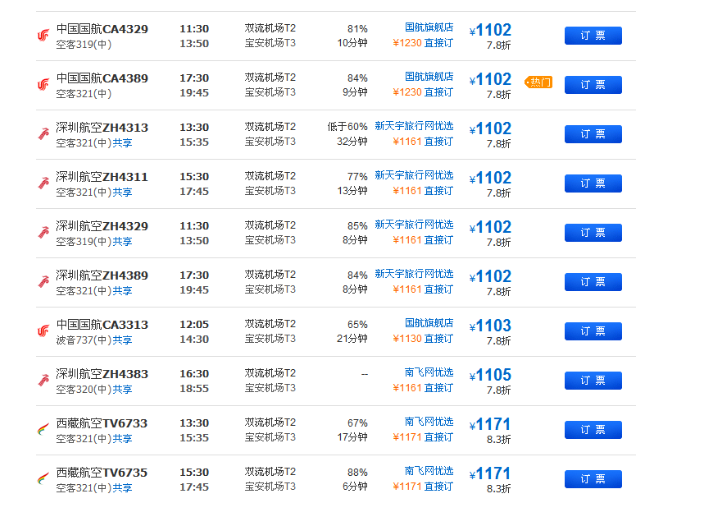This screenshot has width=701, height=507.
Task: Click price ¥1105 on ZH4383 row
Action: (490, 375)
